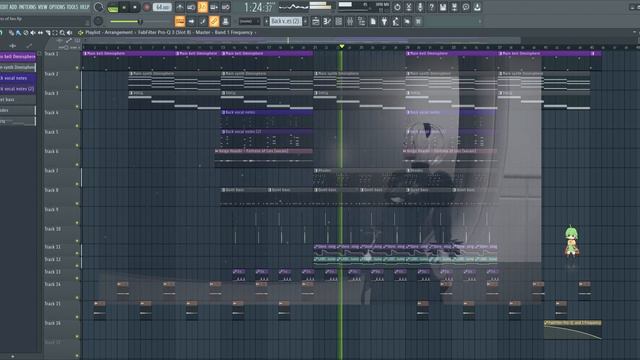Image resolution: width=640 pixels, height=360 pixels.
Task: Select the draw pencil tool in Playlist toolbar
Action: coord(11,33)
